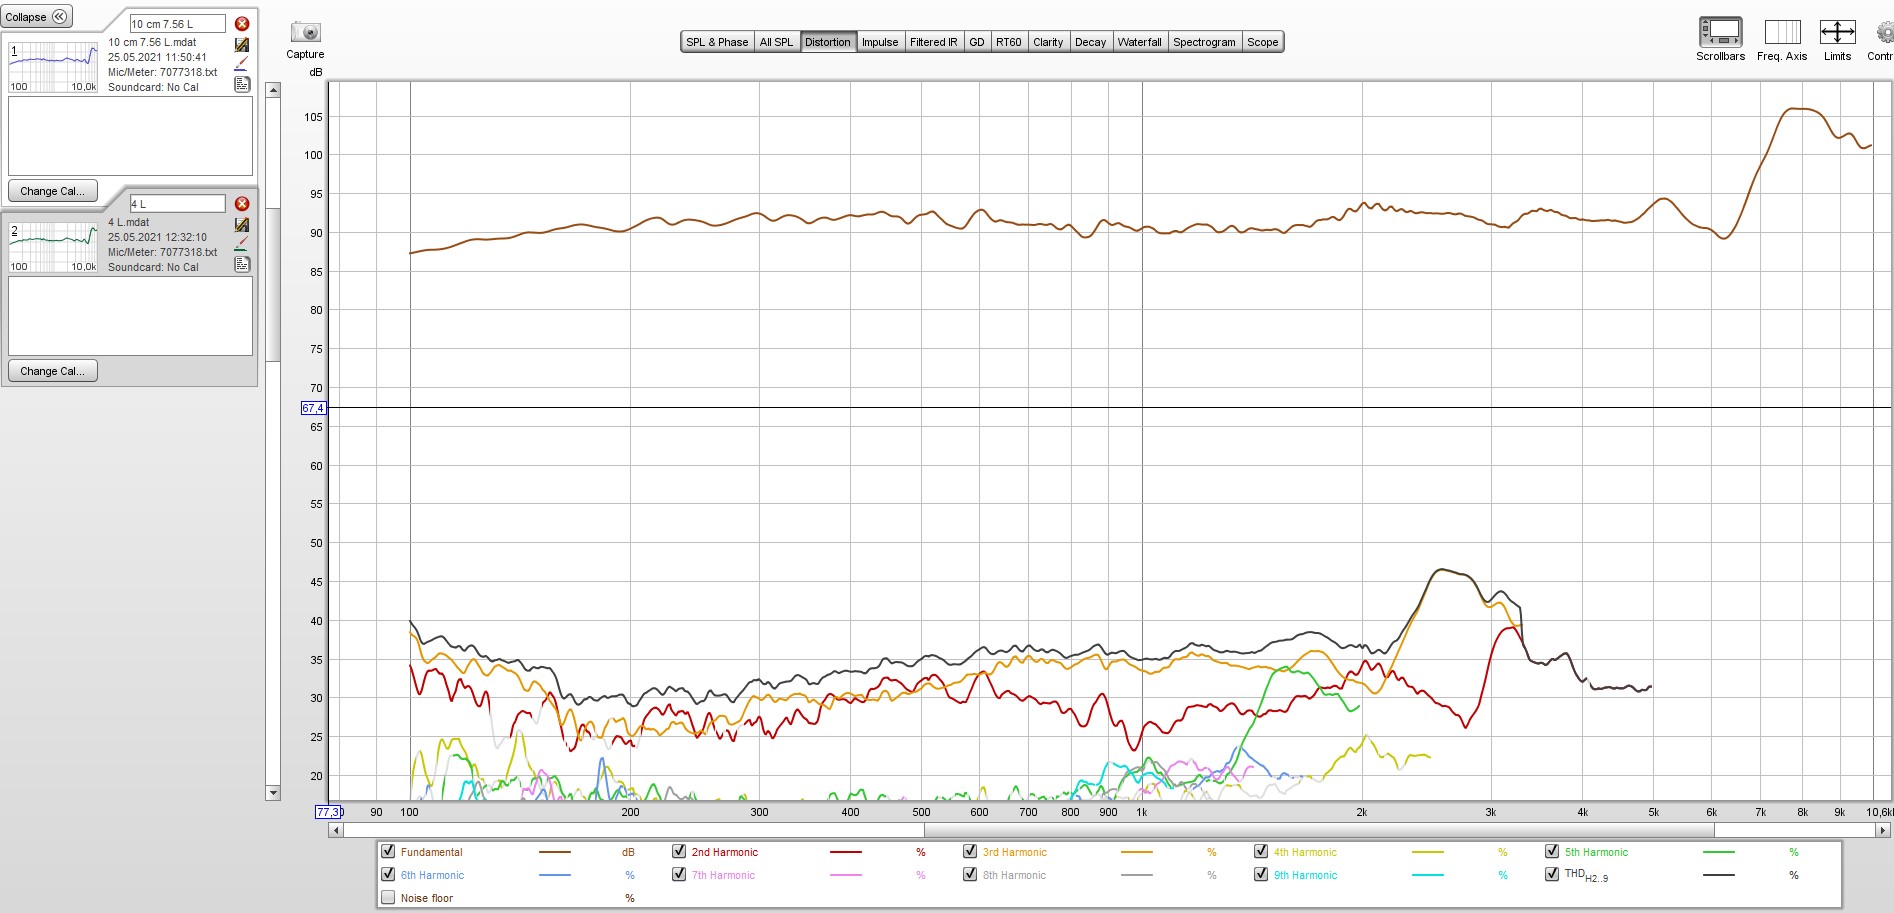Image resolution: width=1894 pixels, height=913 pixels.
Task: Click the vertical scrollbar down arrow
Action: [x=273, y=793]
